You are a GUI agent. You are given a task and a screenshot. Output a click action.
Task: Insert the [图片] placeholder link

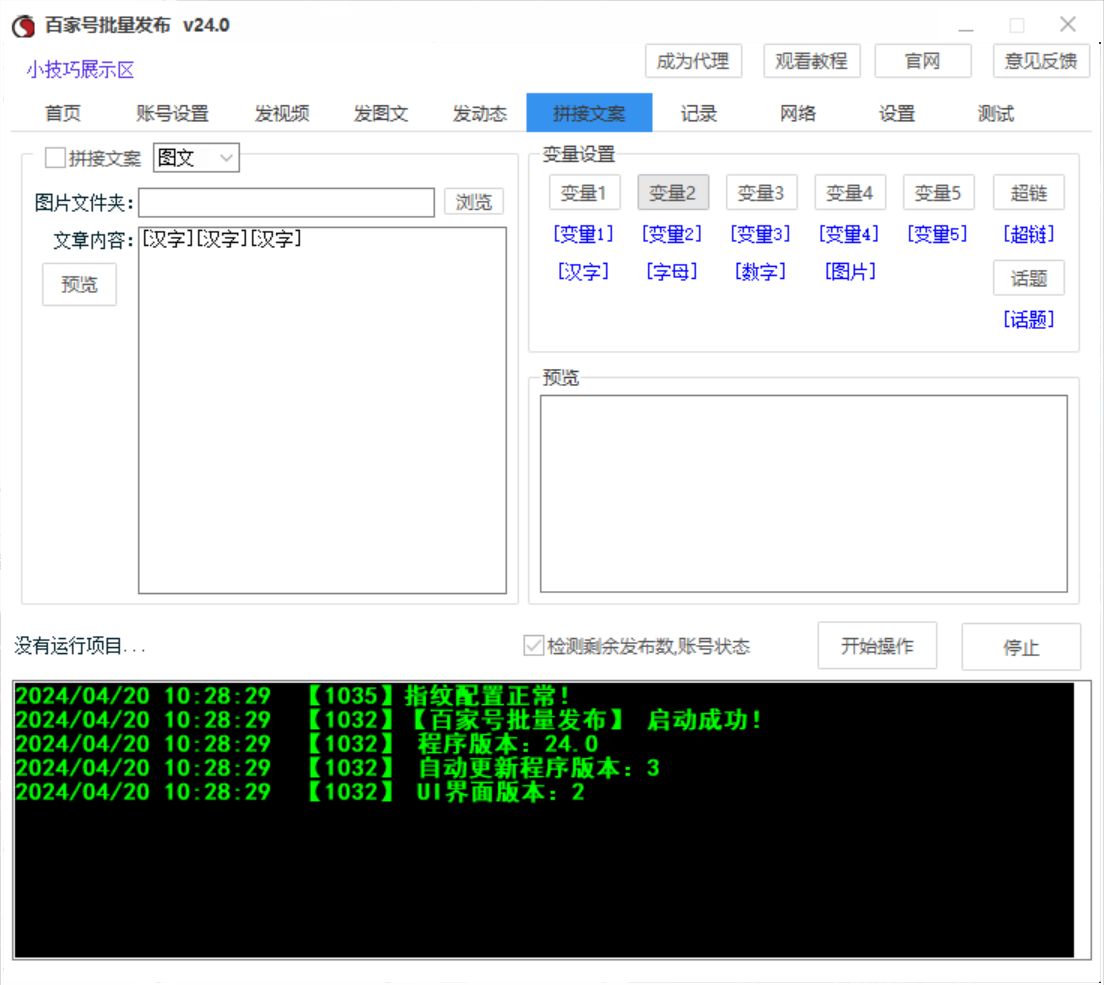pos(850,272)
